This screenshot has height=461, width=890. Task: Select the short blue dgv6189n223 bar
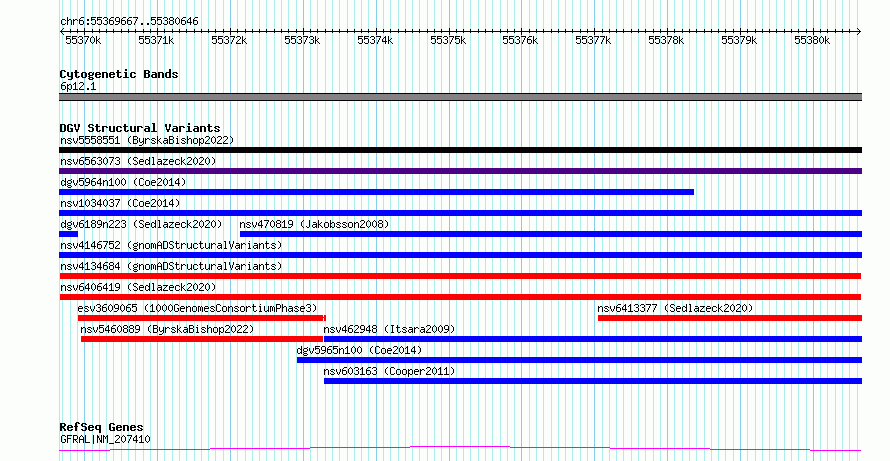(x=68, y=234)
